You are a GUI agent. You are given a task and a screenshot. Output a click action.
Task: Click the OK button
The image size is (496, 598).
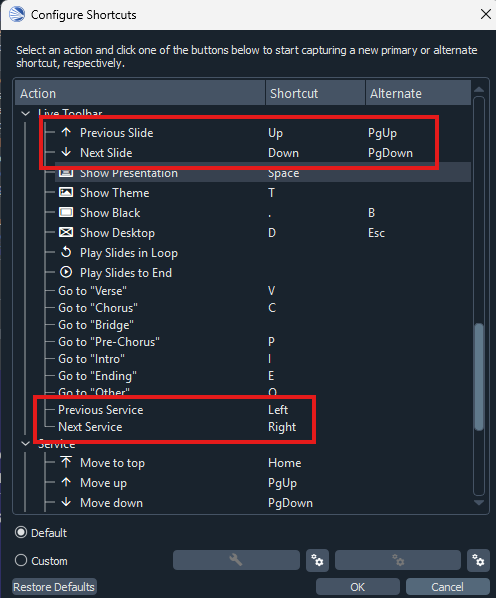point(358,587)
